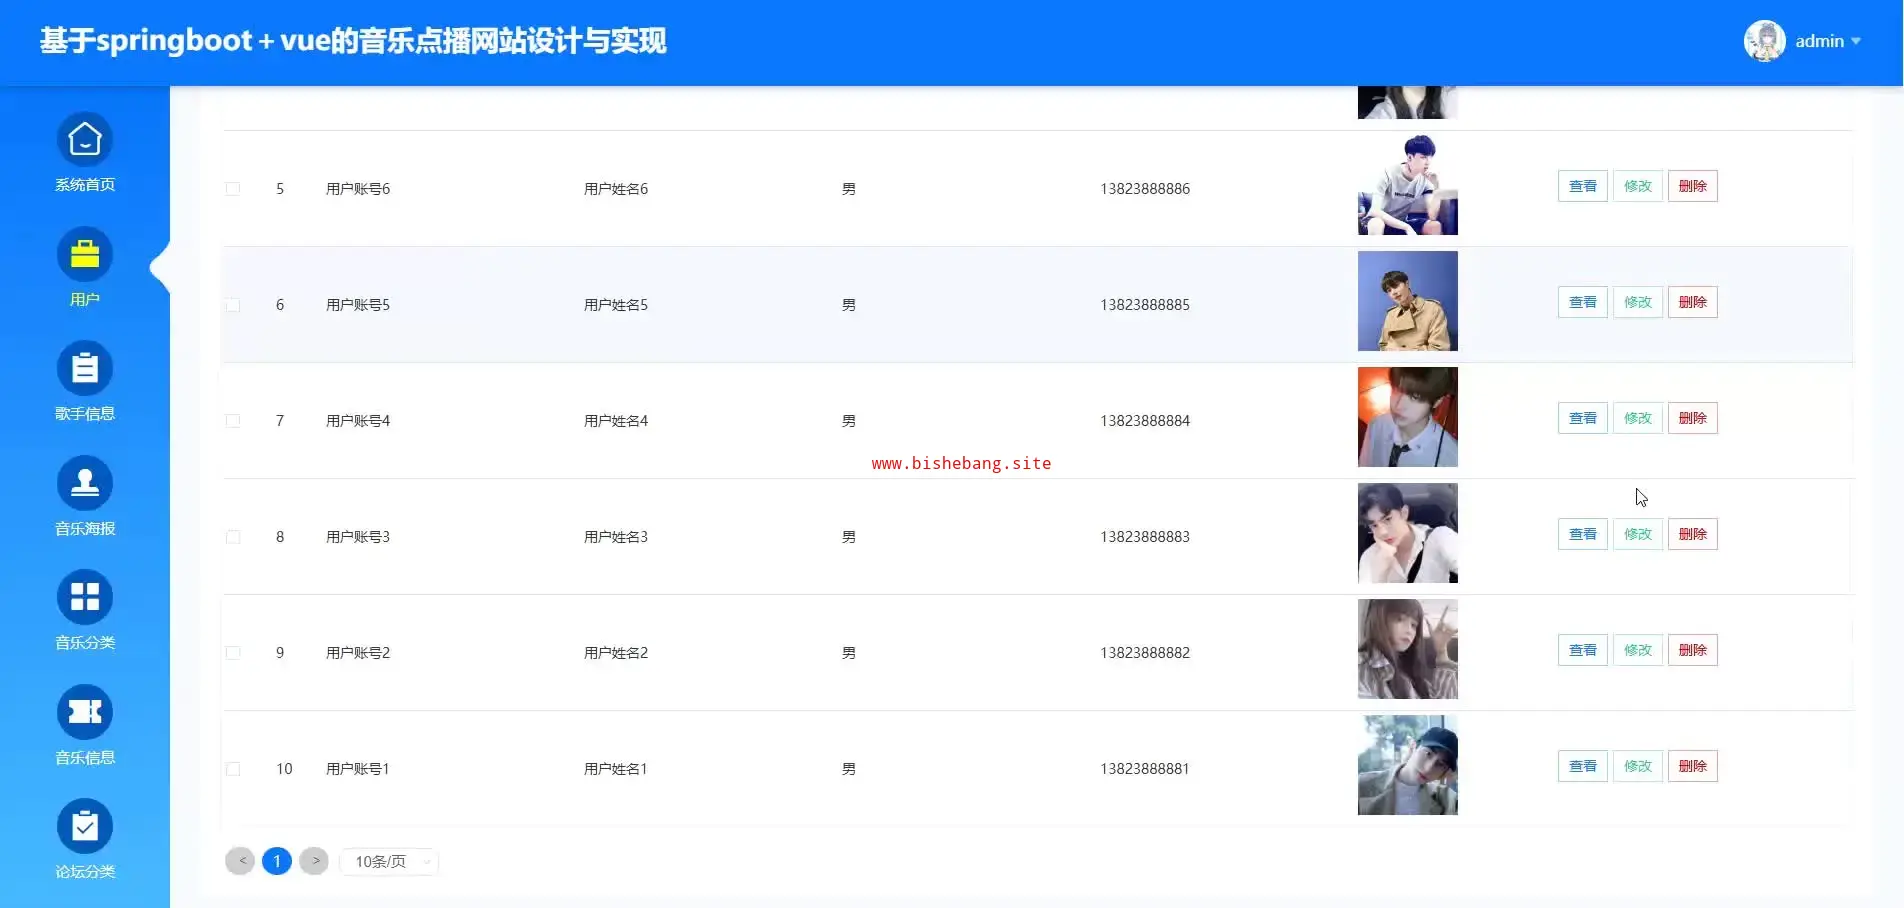Click the account cell 用户账号3
The width and height of the screenshot is (1904, 908).
(x=358, y=537)
